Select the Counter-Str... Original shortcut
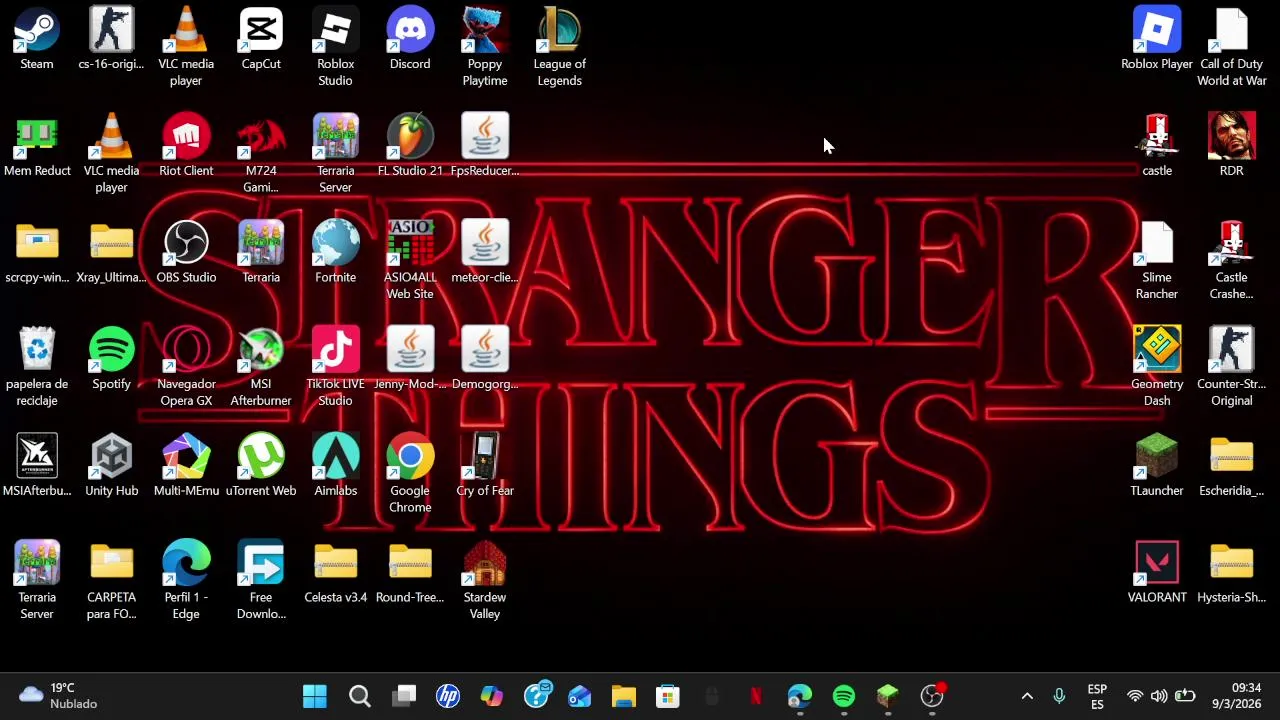1280x720 pixels. pyautogui.click(x=1232, y=367)
